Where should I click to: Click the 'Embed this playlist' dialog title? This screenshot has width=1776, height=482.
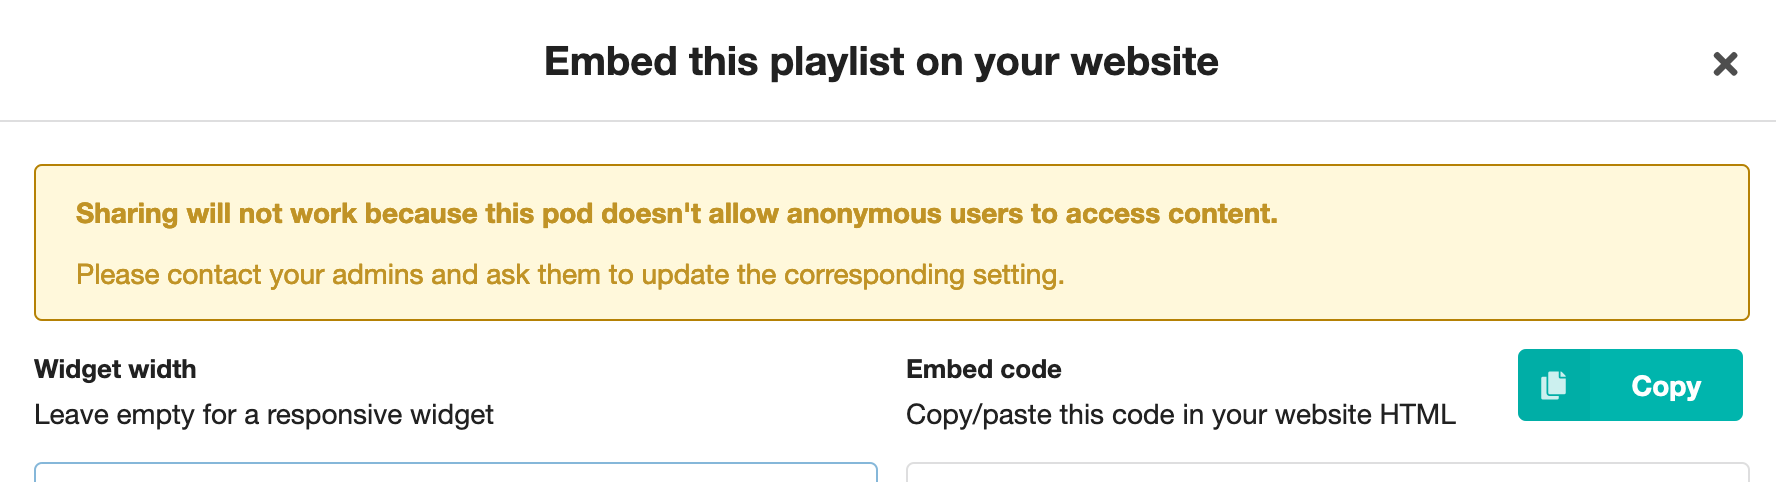pyautogui.click(x=881, y=62)
